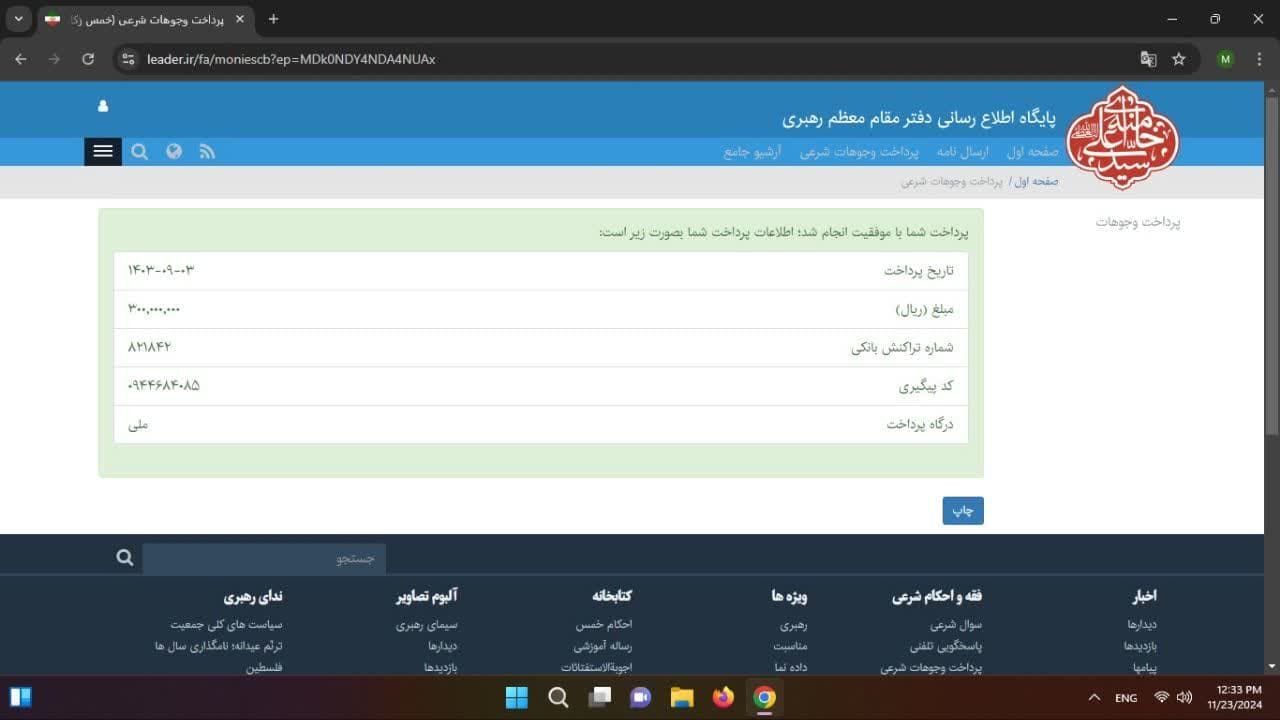Expand hidden system tray icons
Viewport: 1280px width, 720px height.
(1094, 697)
